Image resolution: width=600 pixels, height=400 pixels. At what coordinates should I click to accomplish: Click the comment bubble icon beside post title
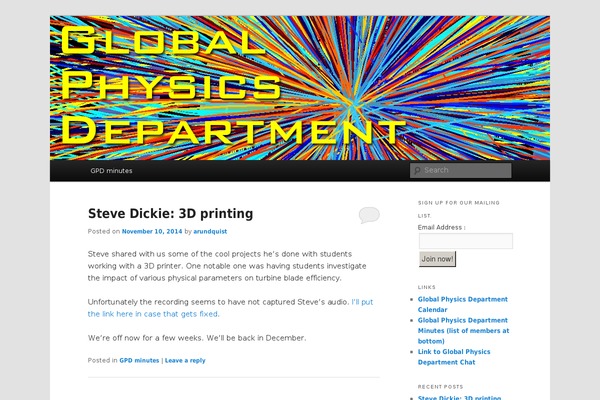pyautogui.click(x=369, y=215)
